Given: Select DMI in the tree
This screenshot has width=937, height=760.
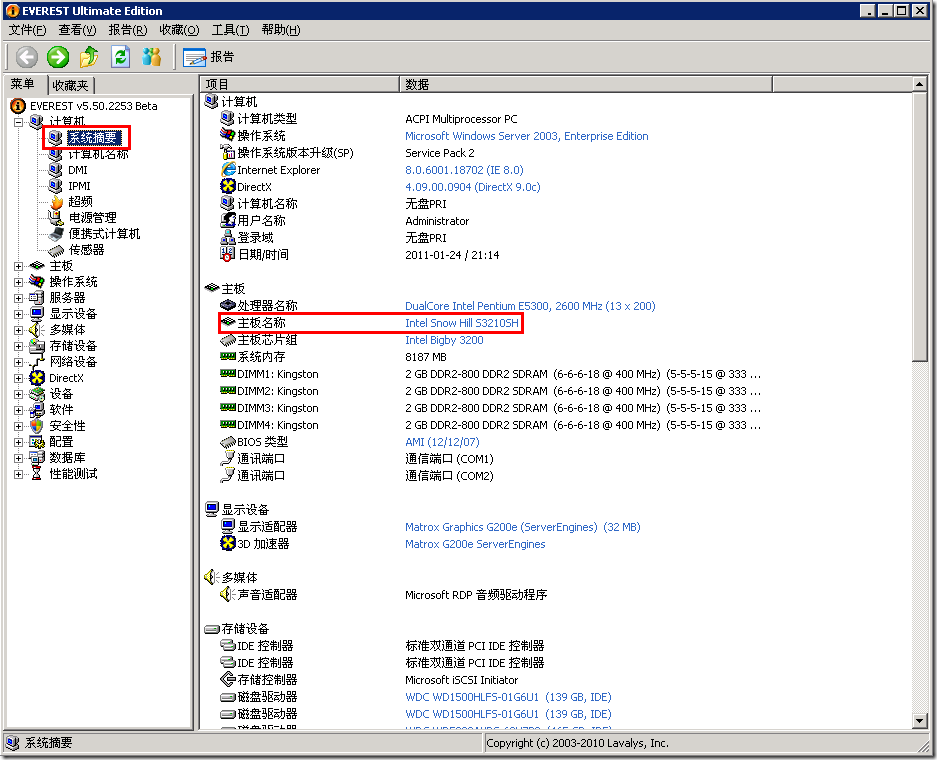Looking at the screenshot, I should (x=78, y=170).
